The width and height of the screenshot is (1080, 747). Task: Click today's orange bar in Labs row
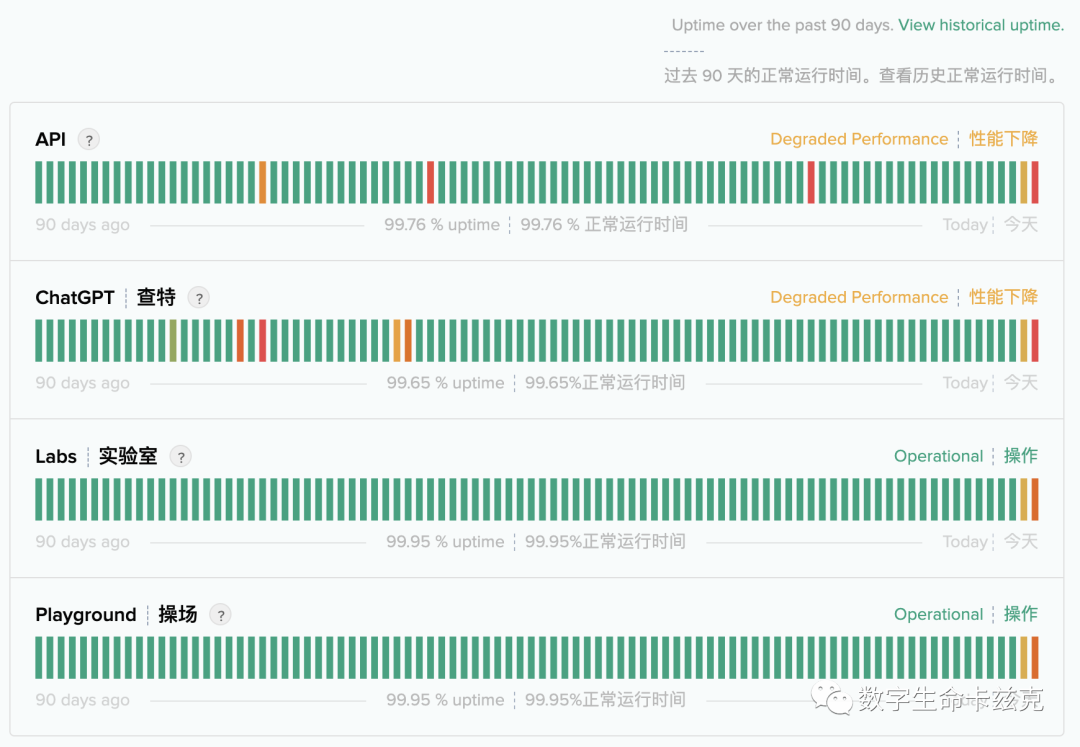click(1035, 499)
